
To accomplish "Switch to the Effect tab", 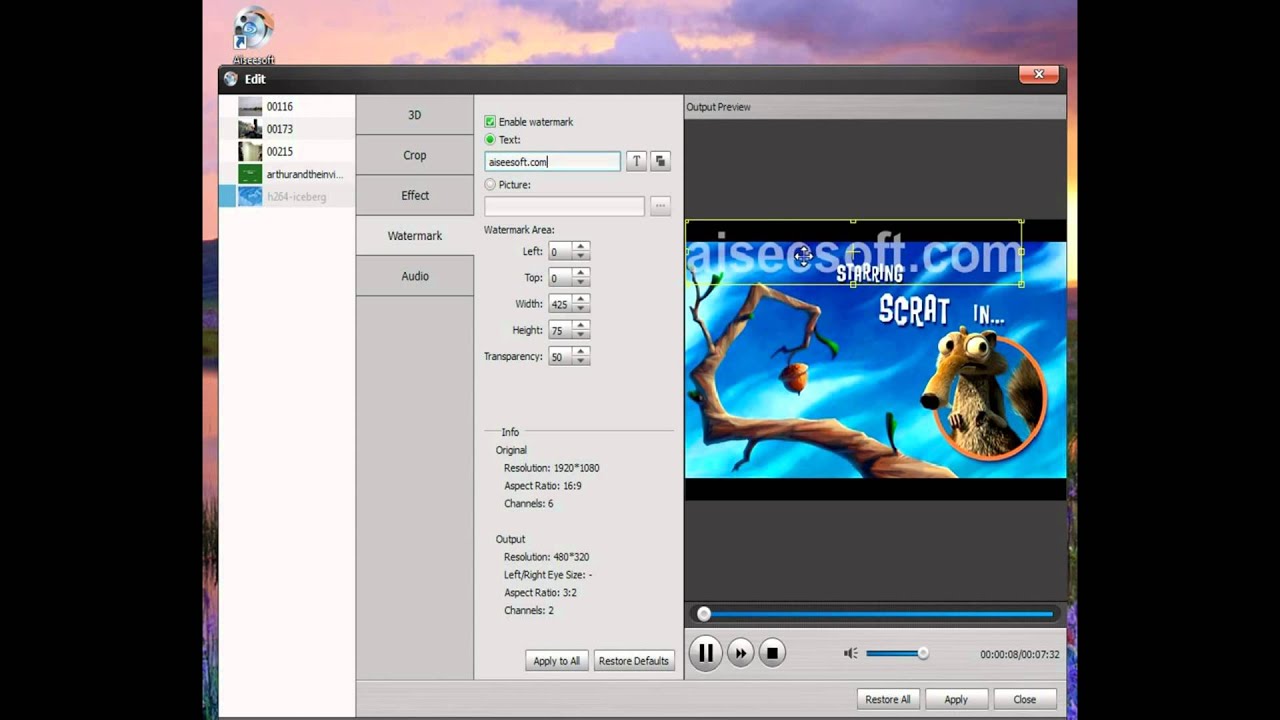I will pos(415,196).
